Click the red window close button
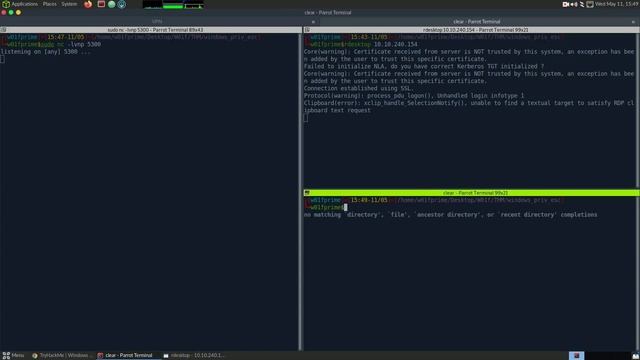The image size is (640, 360). (4, 13)
